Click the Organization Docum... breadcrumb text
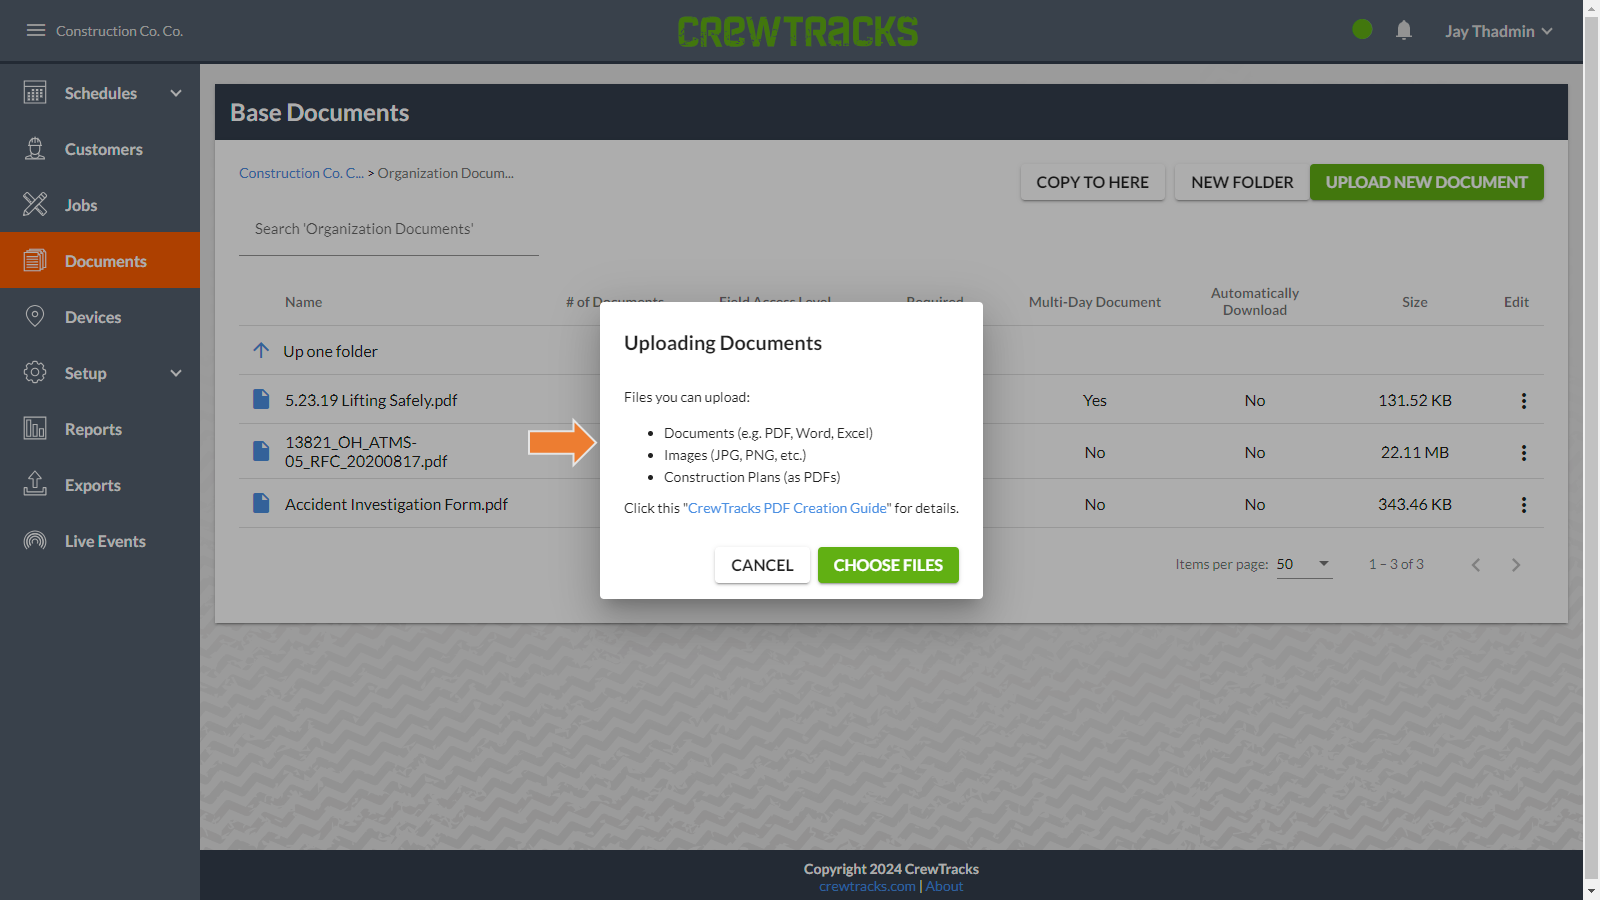Viewport: 1600px width, 900px height. pyautogui.click(x=446, y=173)
